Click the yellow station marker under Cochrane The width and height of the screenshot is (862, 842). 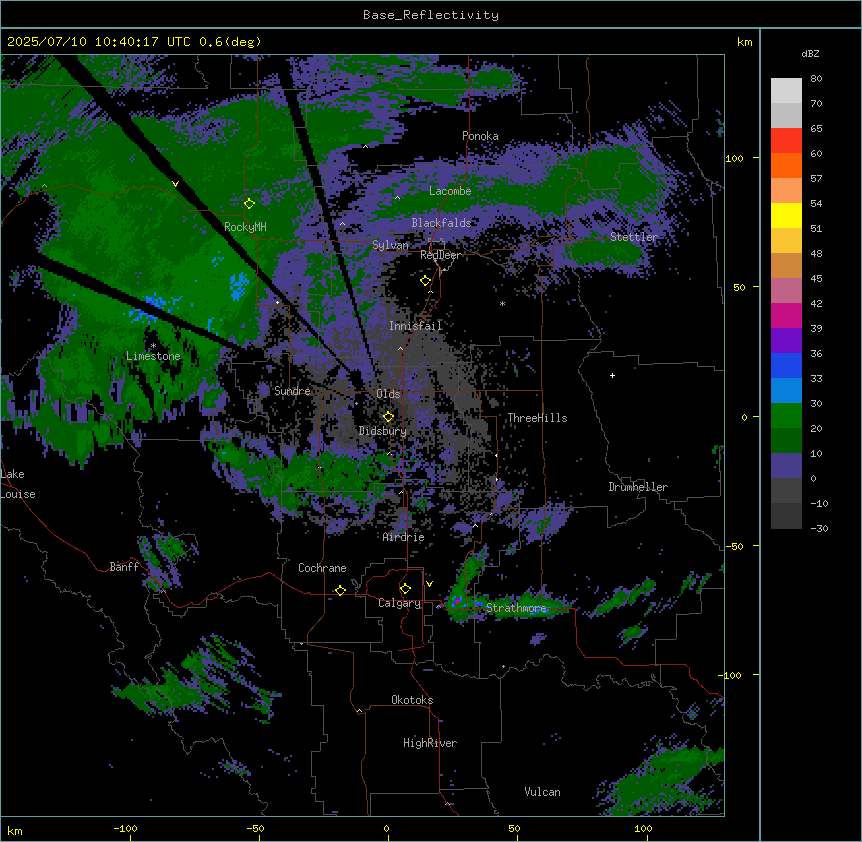click(x=340, y=590)
